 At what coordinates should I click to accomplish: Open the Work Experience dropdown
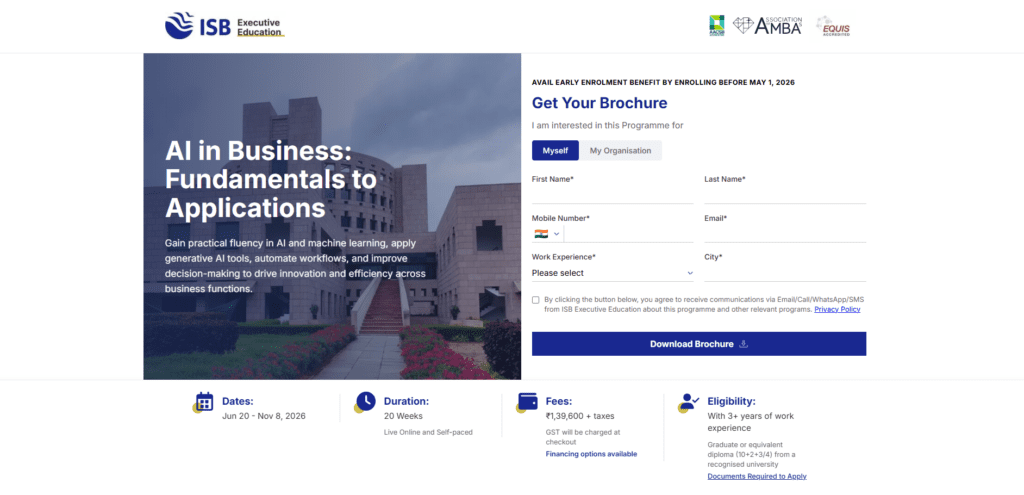point(613,273)
